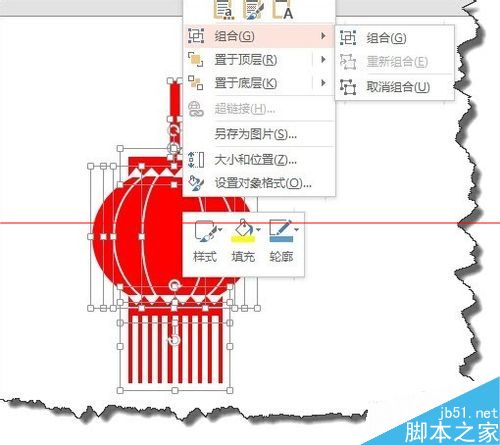Click the yellow fill color bar
Viewport: 500px width, 445px height.
[x=243, y=239]
